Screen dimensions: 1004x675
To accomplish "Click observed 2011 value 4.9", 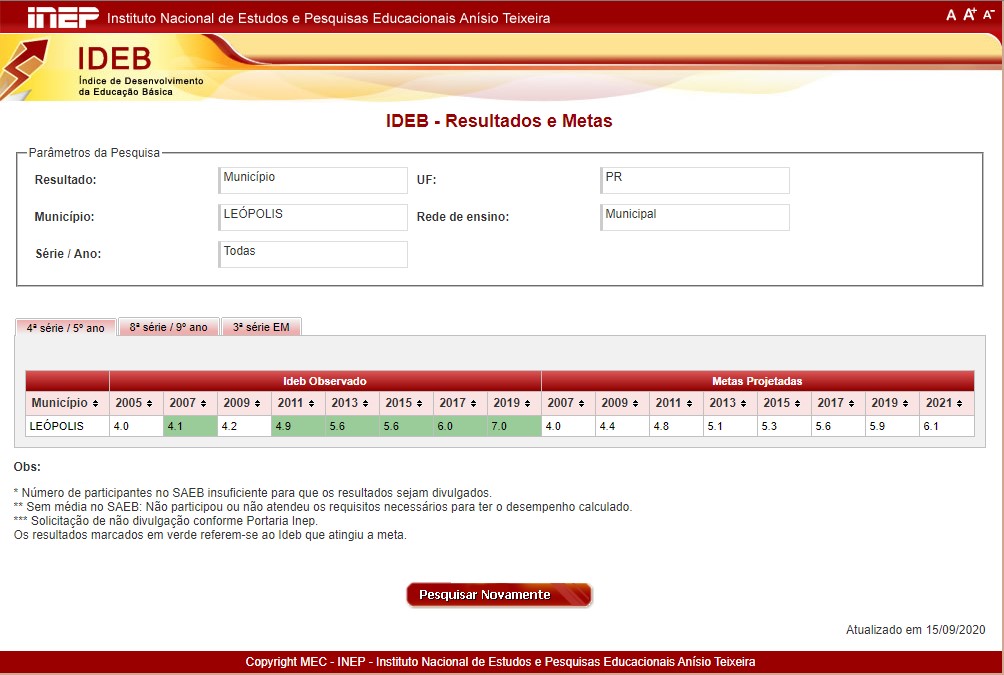I will (298, 426).
